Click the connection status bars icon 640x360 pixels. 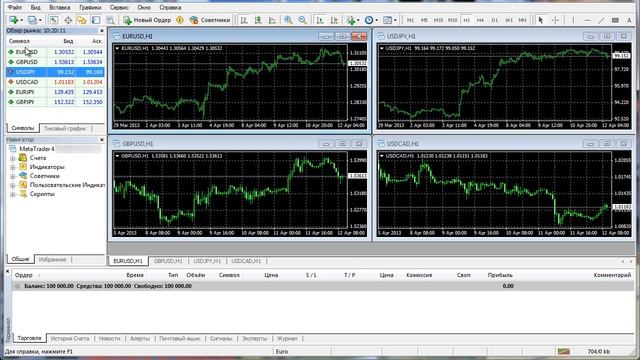pos(564,351)
